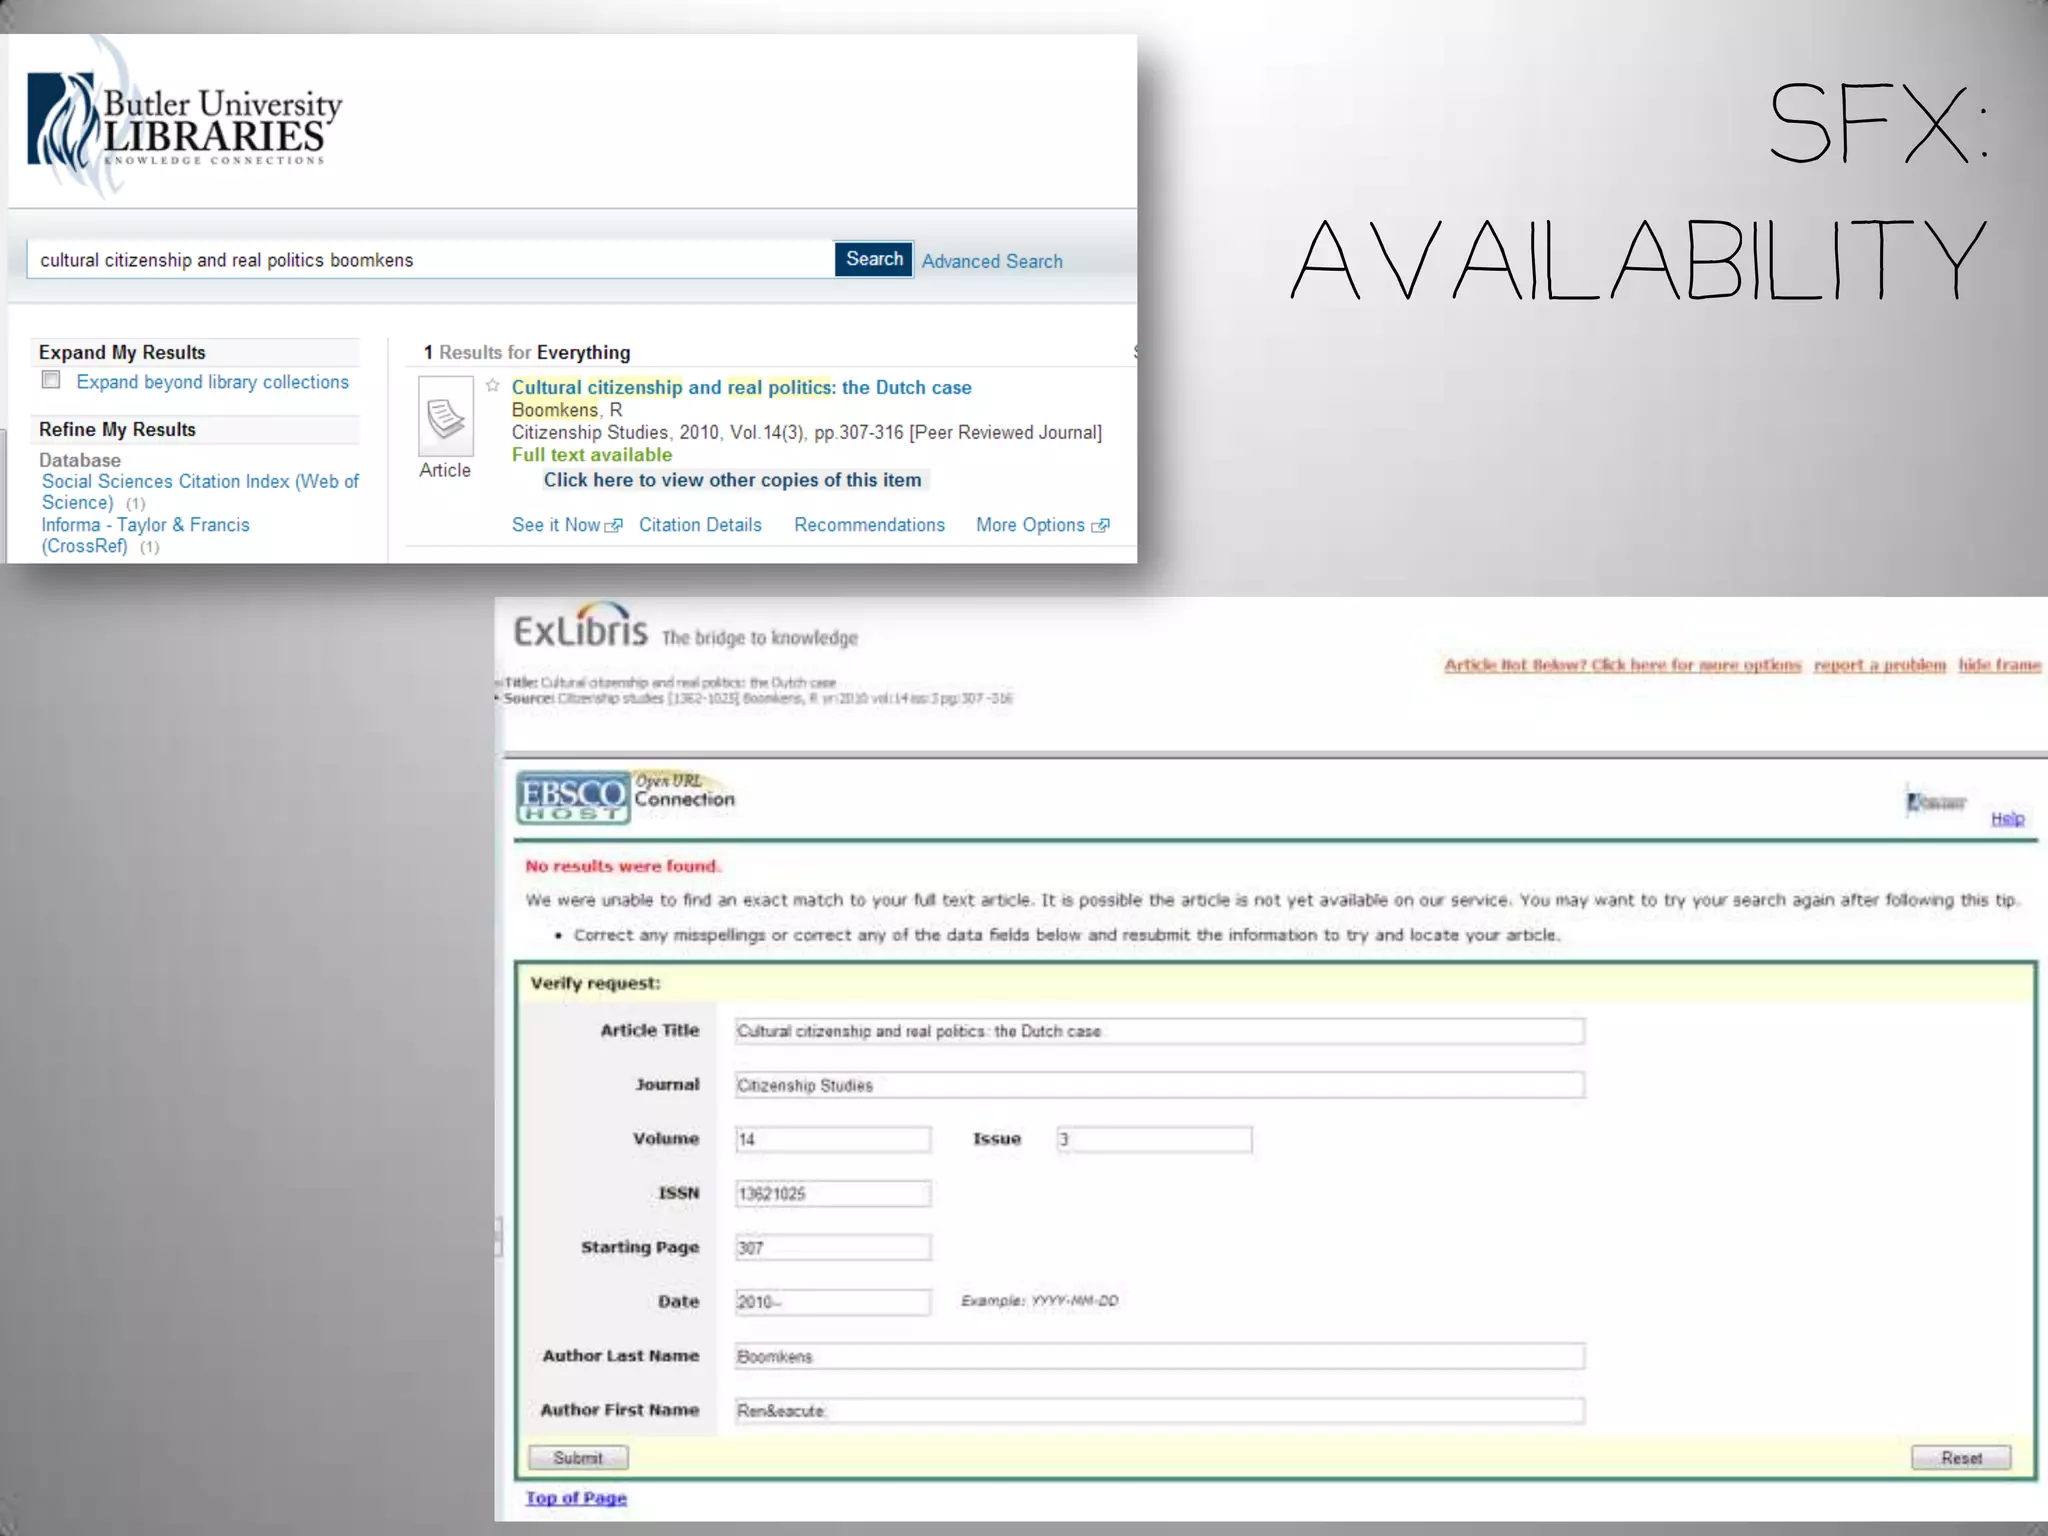Click the Reset button
This screenshot has width=2048, height=1536.
[x=1960, y=1457]
